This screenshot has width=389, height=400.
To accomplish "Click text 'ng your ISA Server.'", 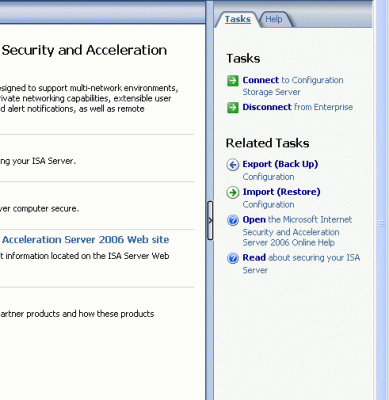I will pos(38,161).
